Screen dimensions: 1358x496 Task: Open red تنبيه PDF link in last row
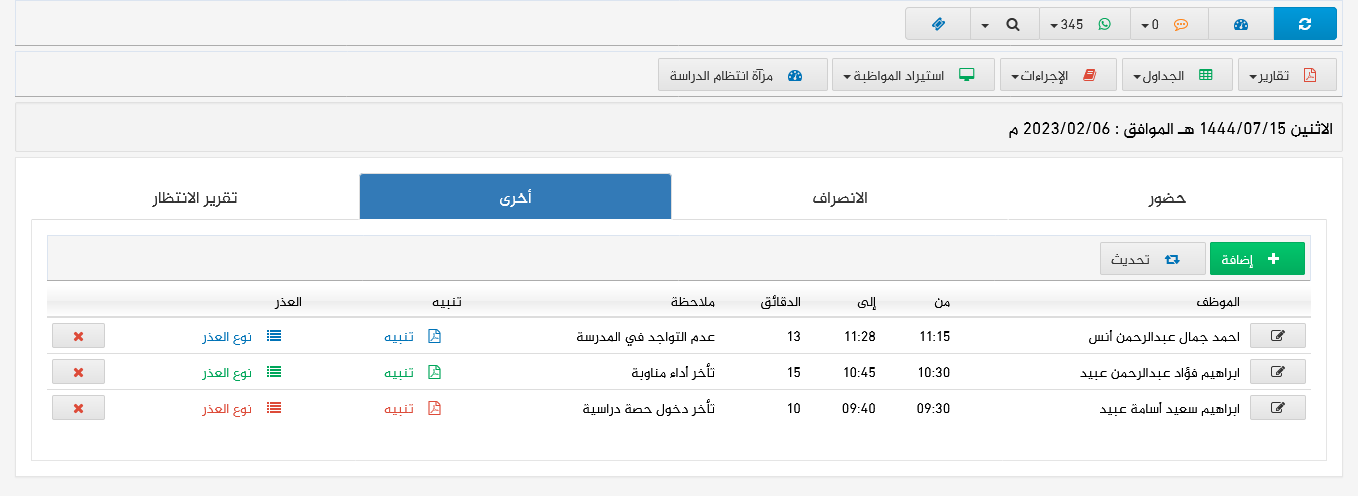[413, 408]
